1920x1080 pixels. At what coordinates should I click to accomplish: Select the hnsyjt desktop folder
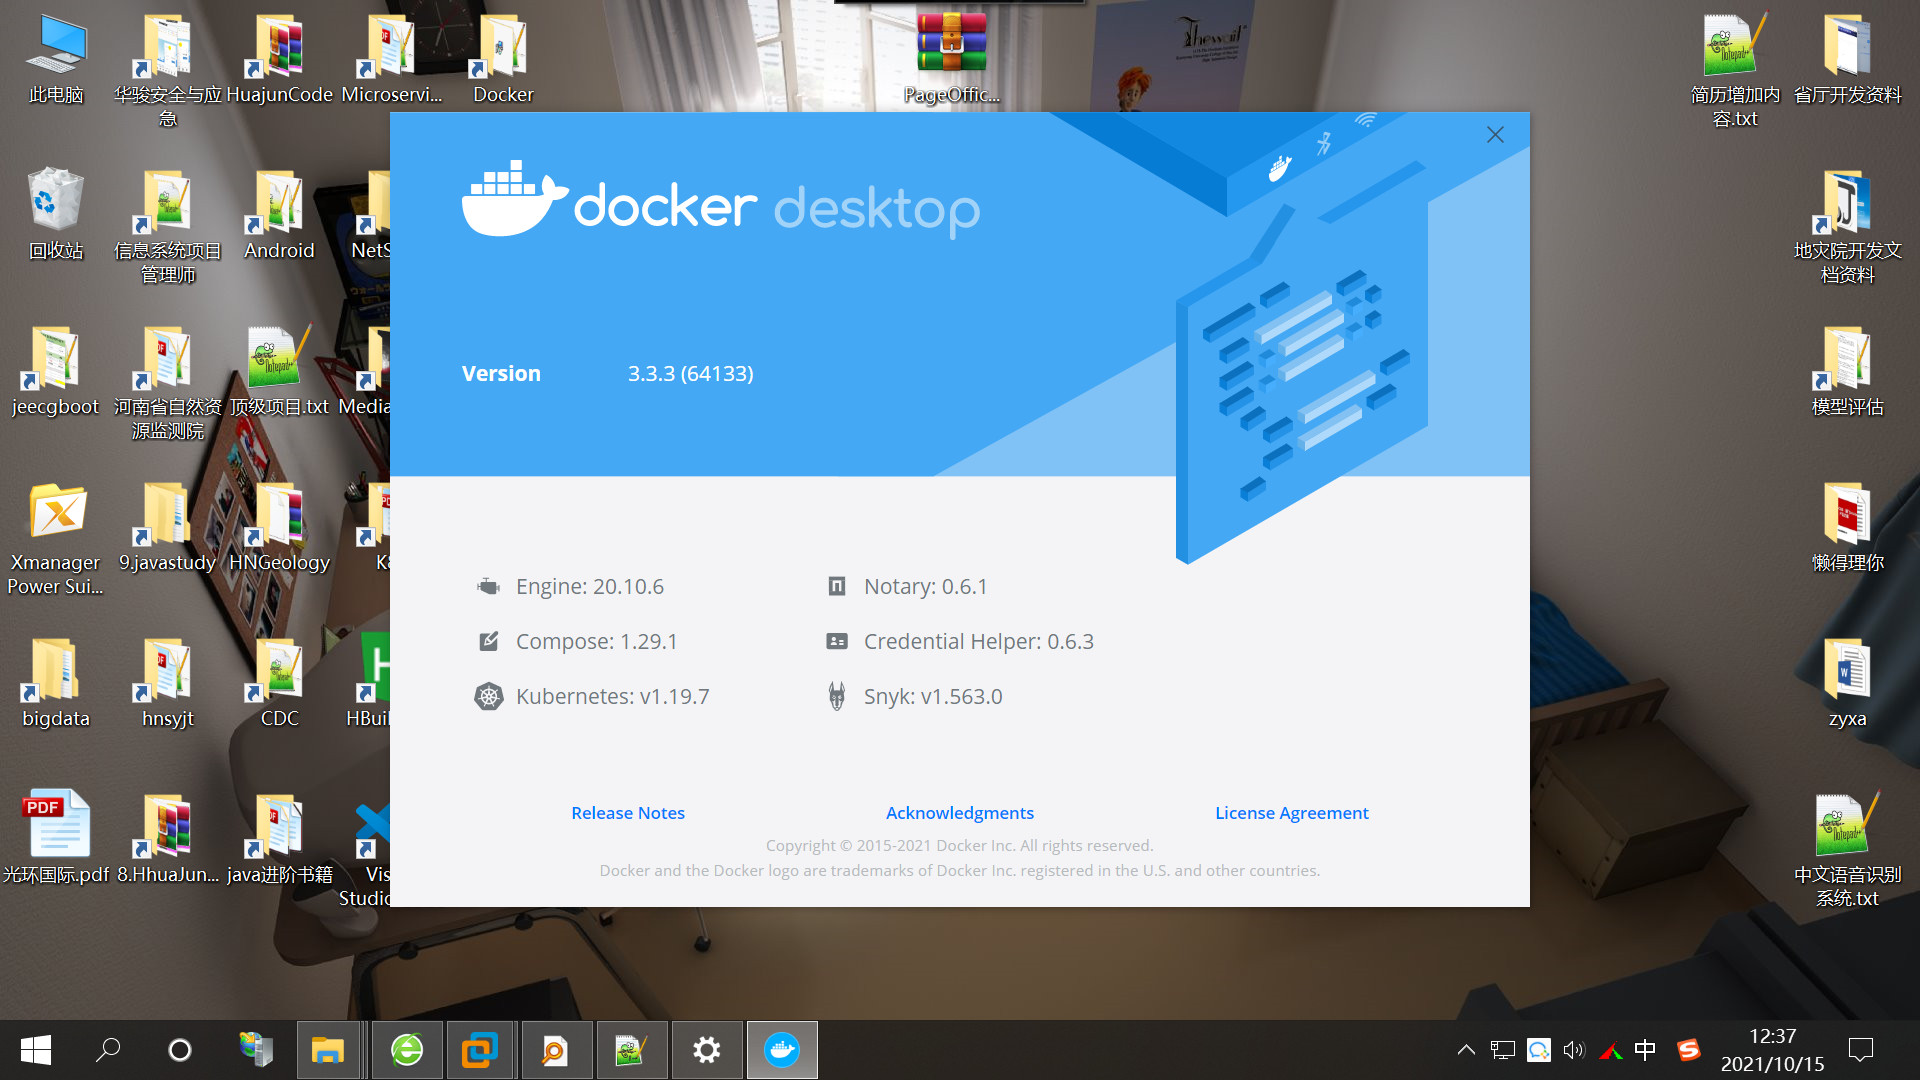(x=167, y=684)
